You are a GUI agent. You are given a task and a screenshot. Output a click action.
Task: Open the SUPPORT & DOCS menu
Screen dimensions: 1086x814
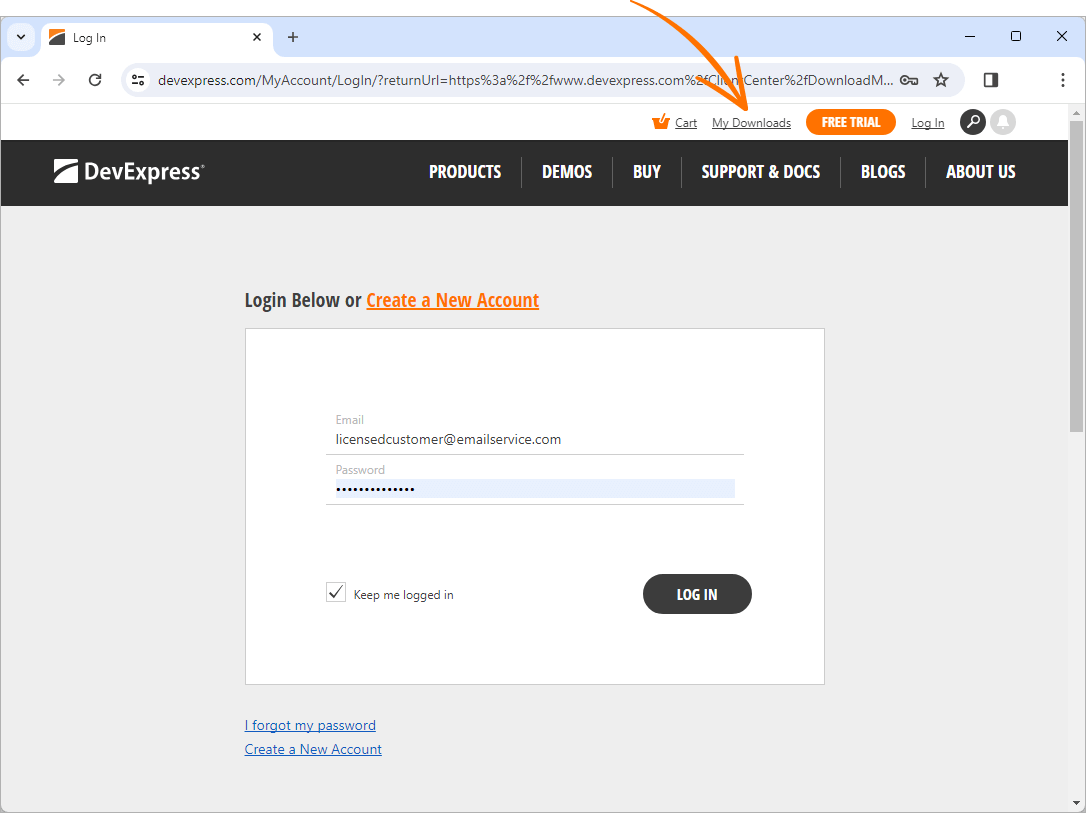761,172
